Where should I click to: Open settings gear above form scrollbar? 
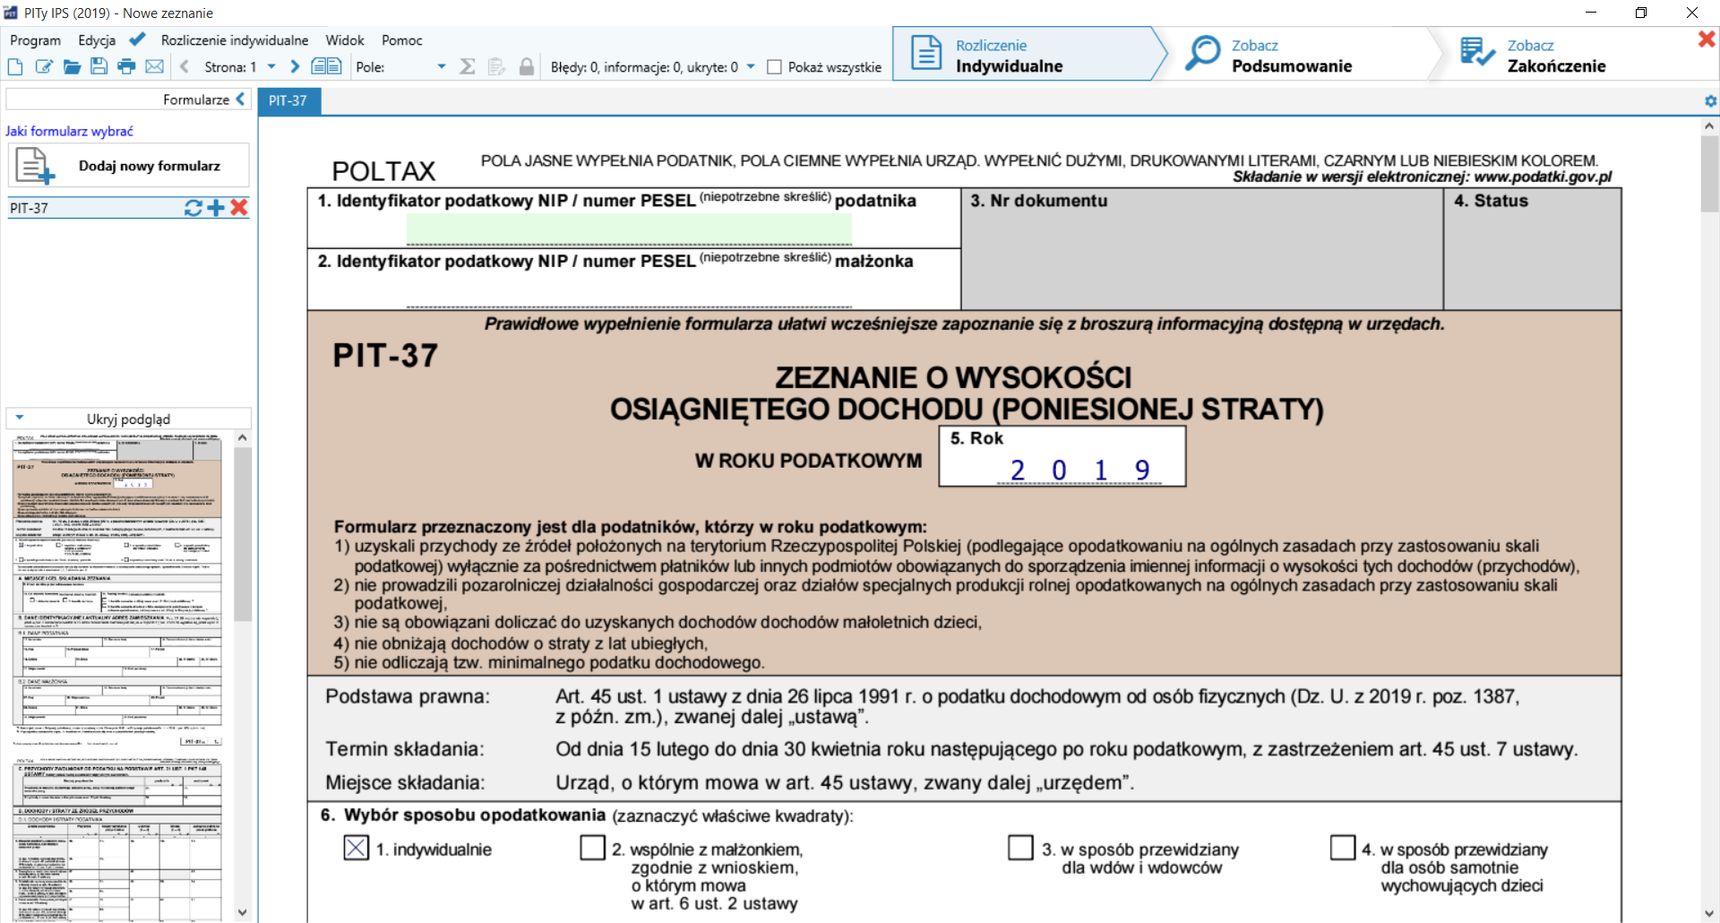point(1710,101)
